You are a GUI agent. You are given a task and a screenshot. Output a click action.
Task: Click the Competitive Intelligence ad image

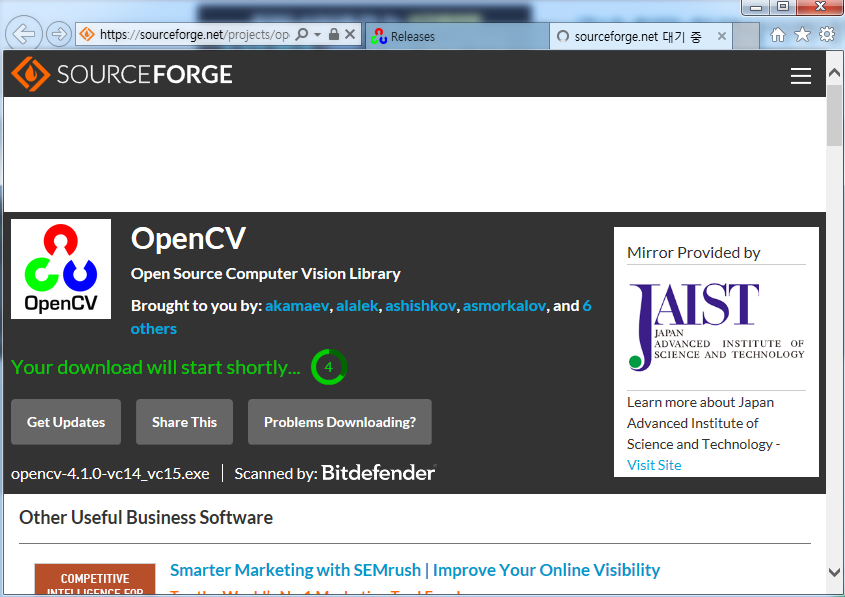pyautogui.click(x=95, y=580)
